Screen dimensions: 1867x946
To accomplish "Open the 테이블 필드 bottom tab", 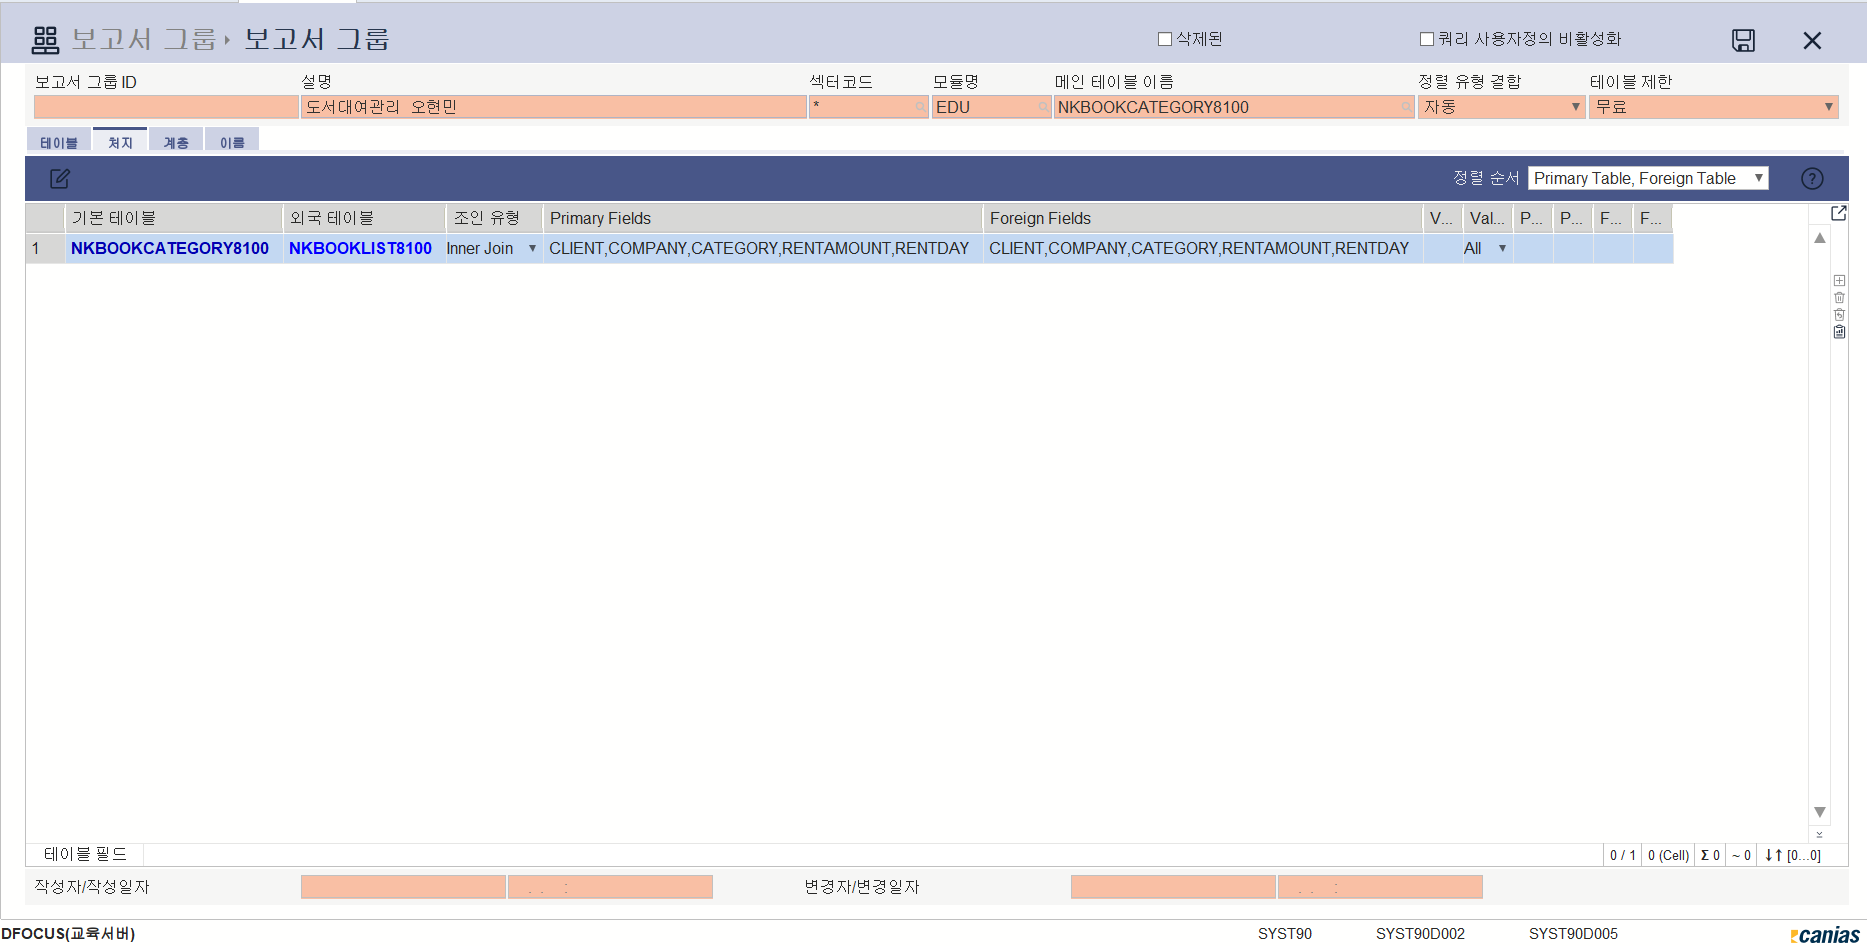I will (x=85, y=854).
